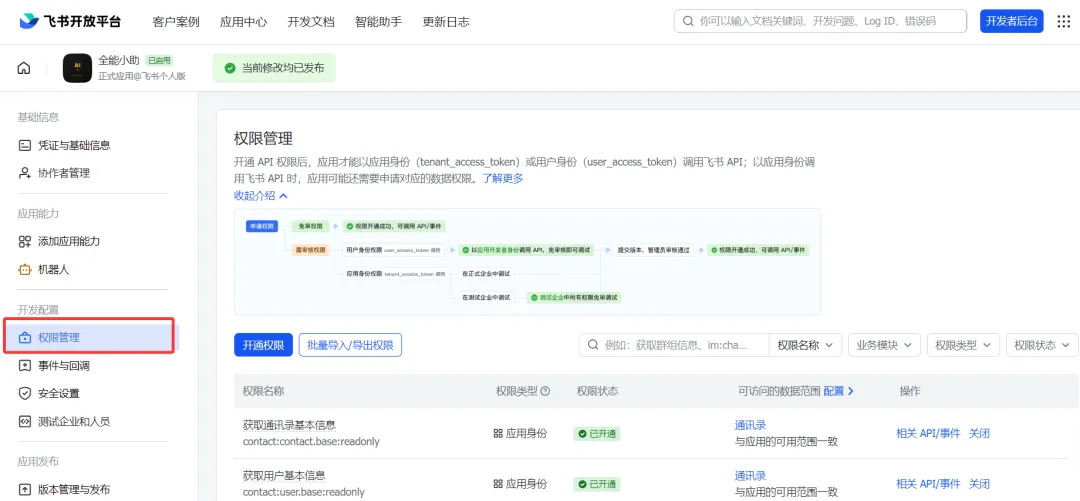
Task: Open the 权限状态 dropdown filter
Action: [x=1042, y=345]
